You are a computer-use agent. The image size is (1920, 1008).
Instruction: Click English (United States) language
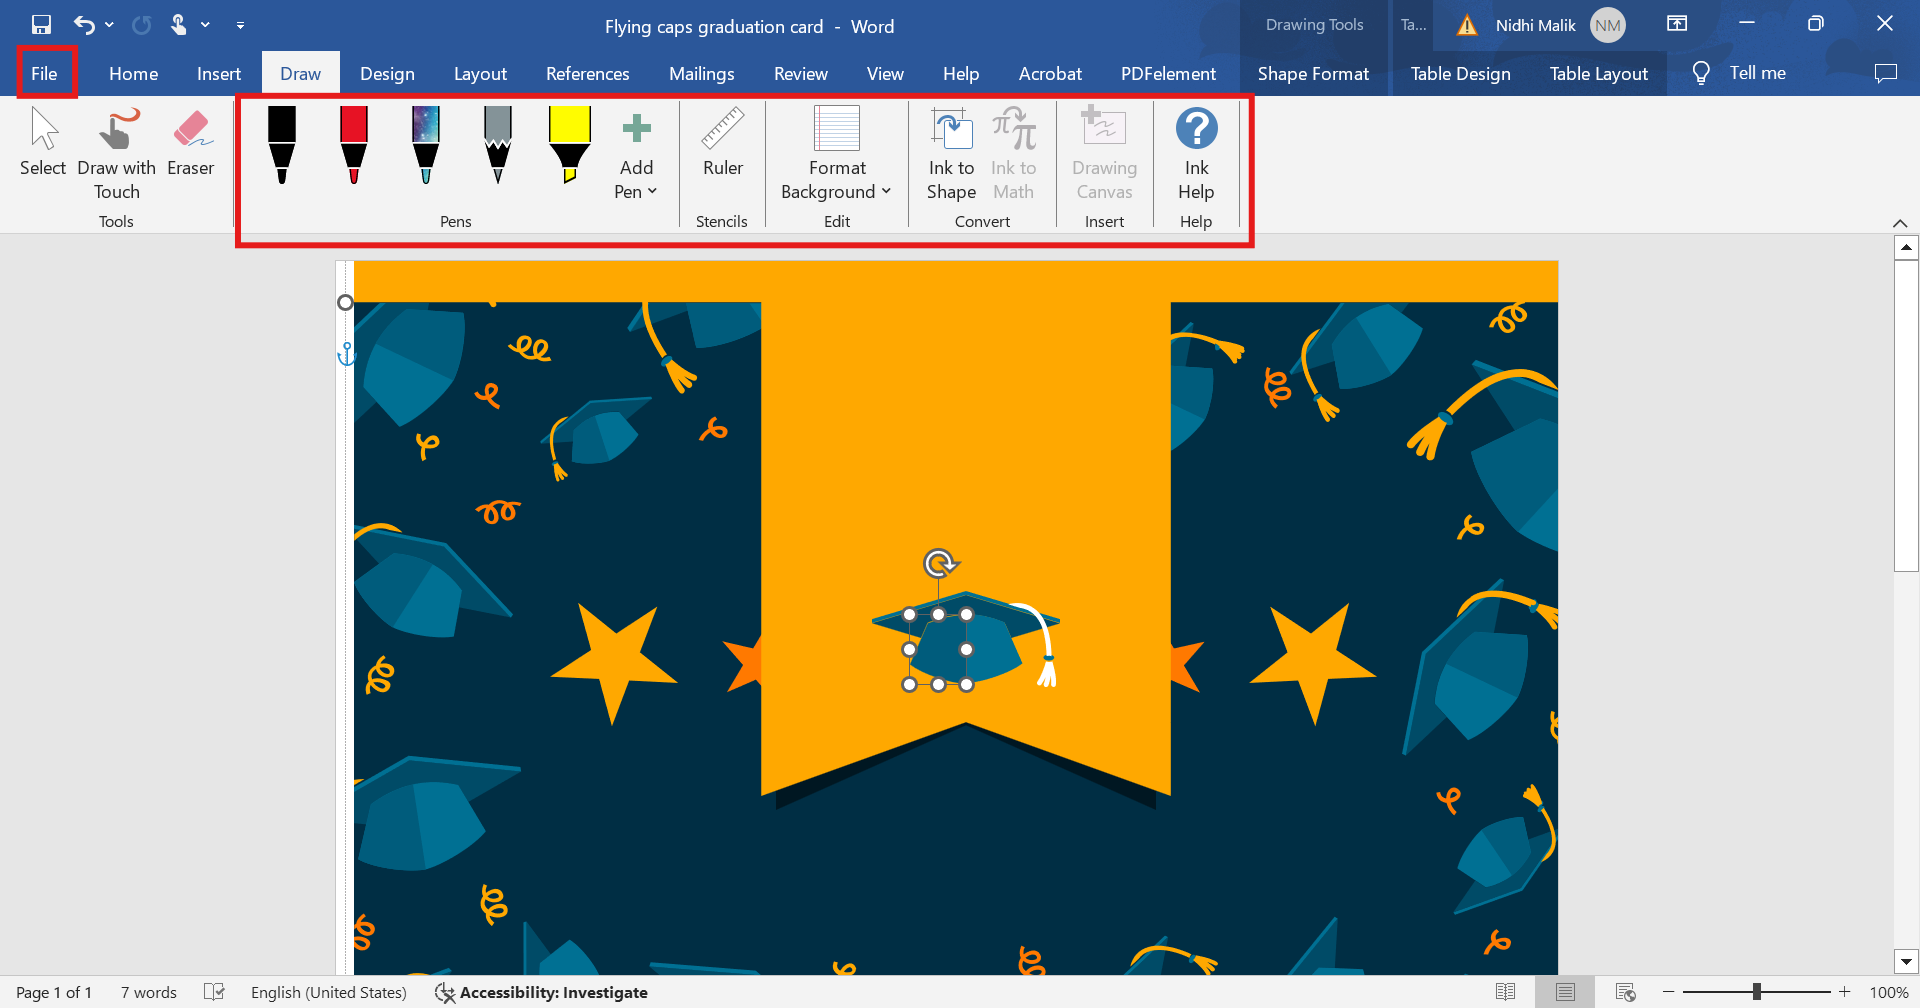[x=329, y=992]
